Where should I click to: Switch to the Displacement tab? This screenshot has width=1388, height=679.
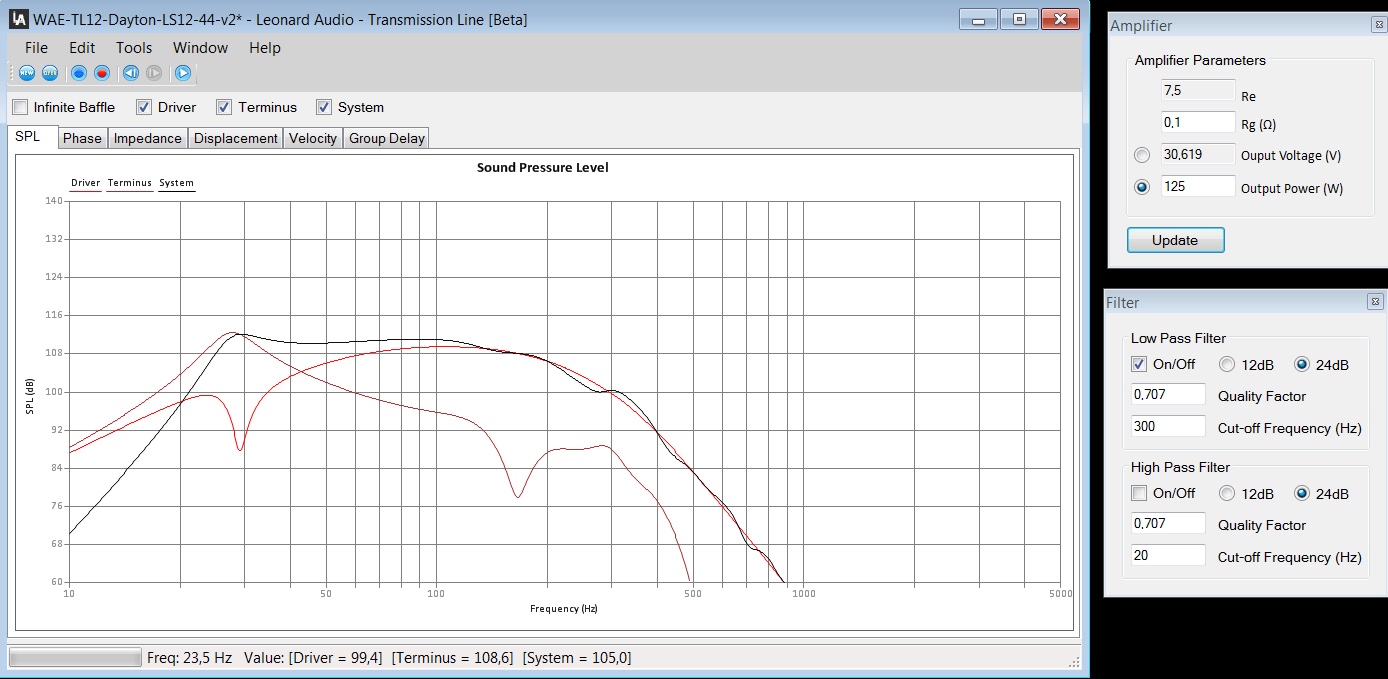pos(236,138)
